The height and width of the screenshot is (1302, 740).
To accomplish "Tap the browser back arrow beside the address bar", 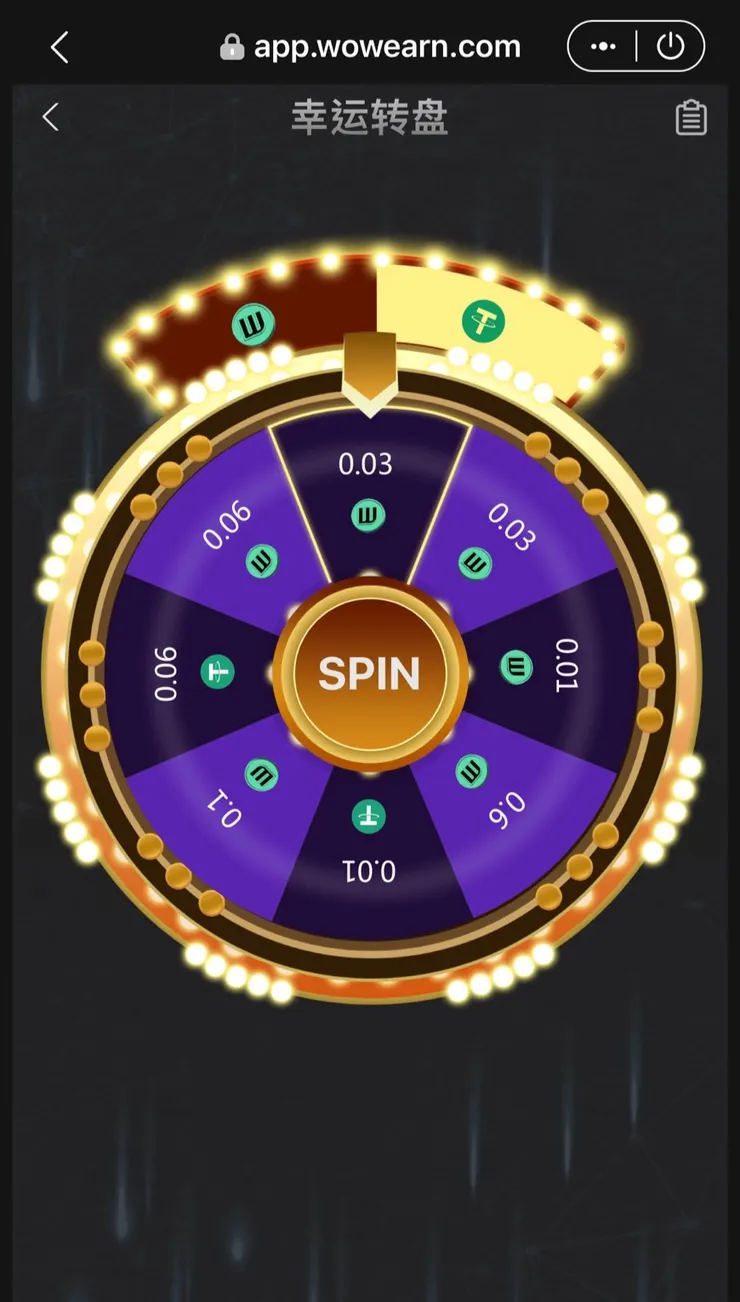I will 60,47.
